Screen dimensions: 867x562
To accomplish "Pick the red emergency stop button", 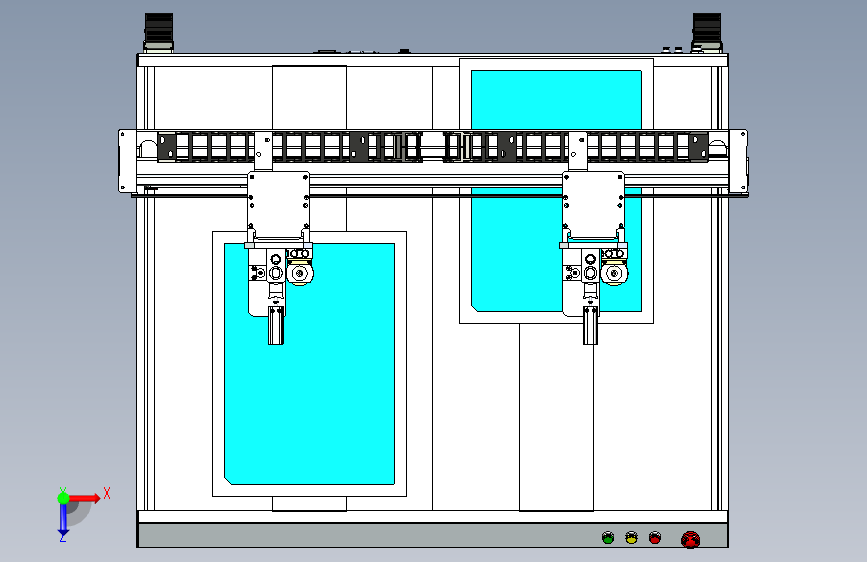I will point(691,539).
